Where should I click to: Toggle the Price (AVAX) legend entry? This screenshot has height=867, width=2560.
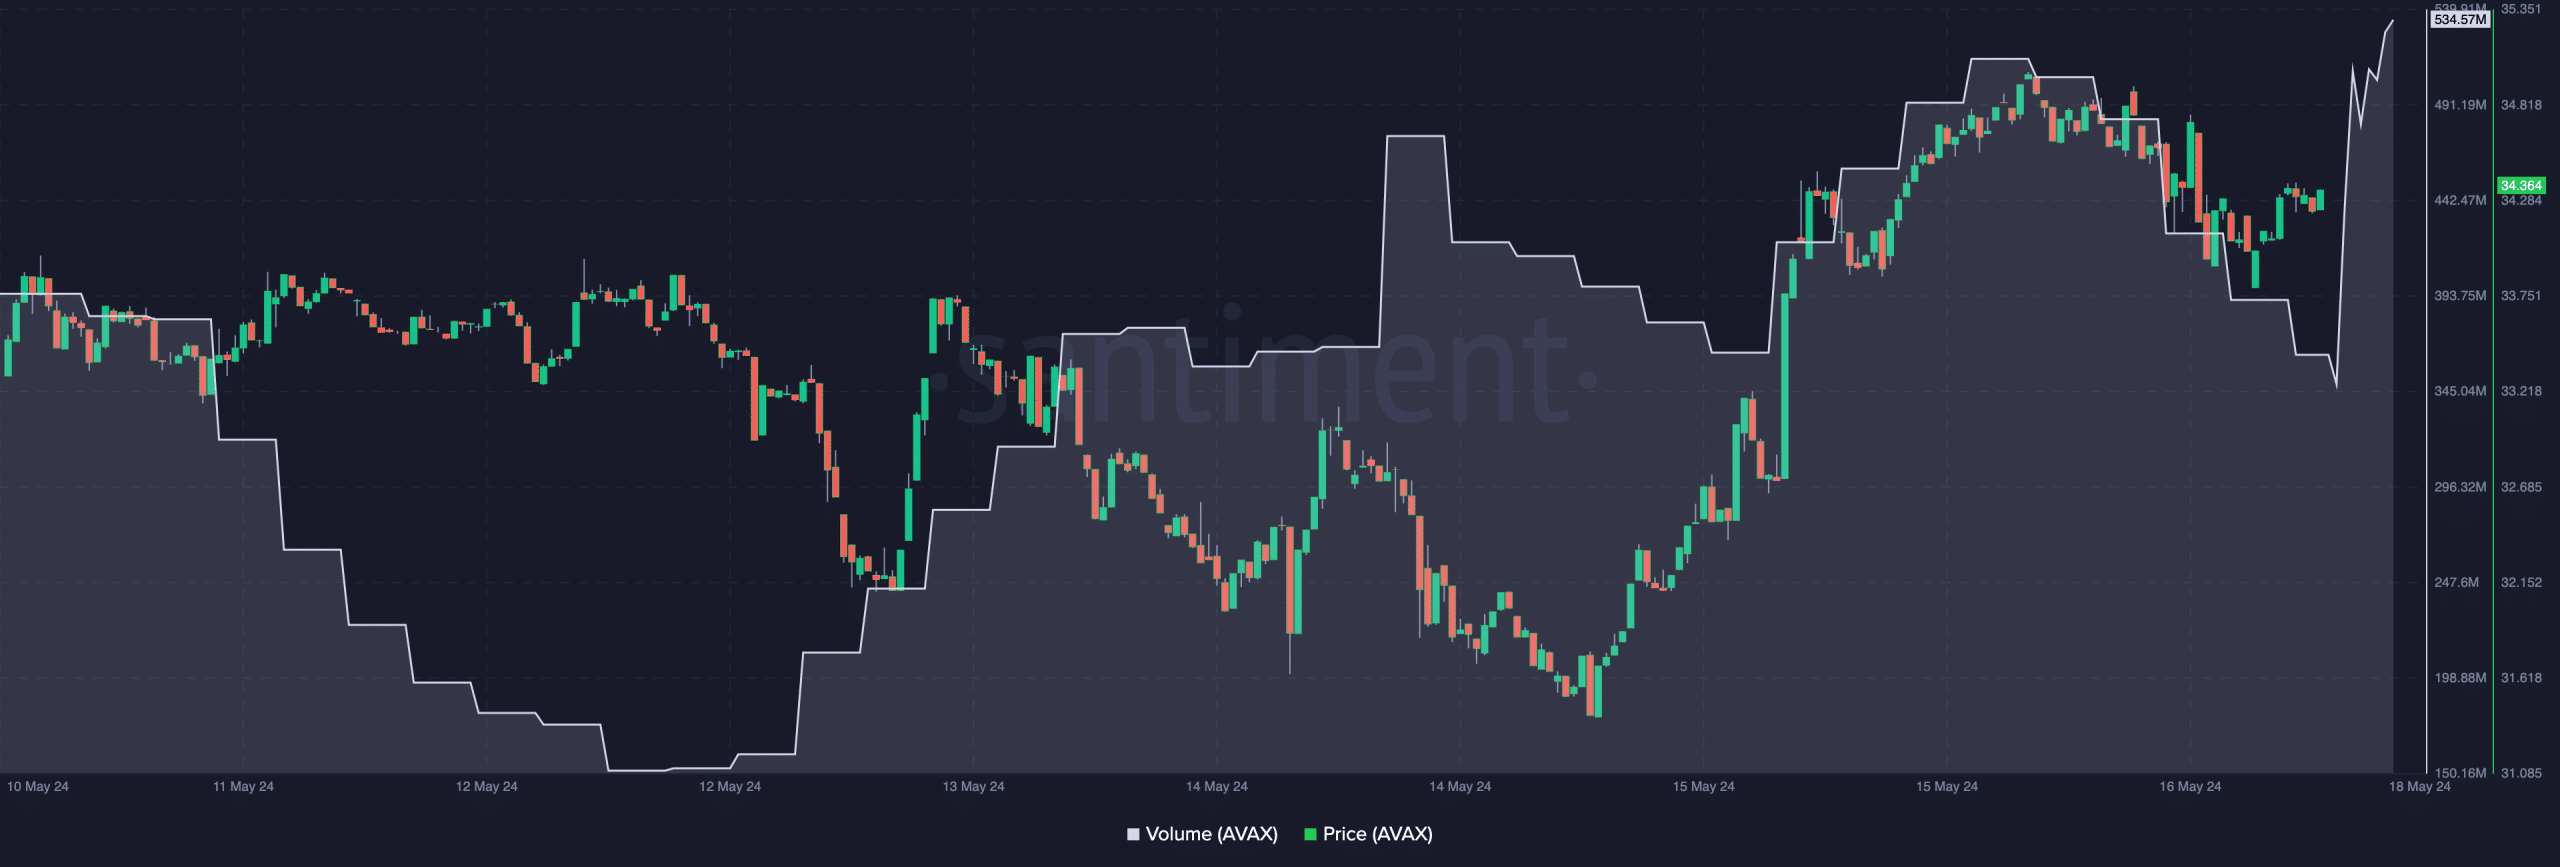click(x=1368, y=834)
